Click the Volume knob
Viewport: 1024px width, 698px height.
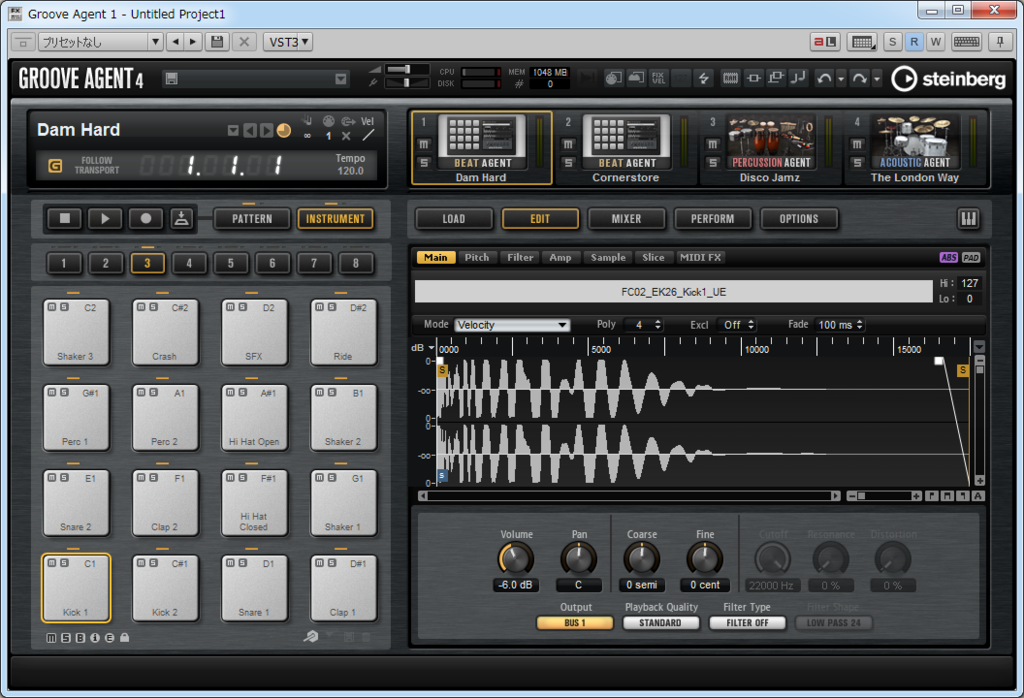pyautogui.click(x=516, y=559)
